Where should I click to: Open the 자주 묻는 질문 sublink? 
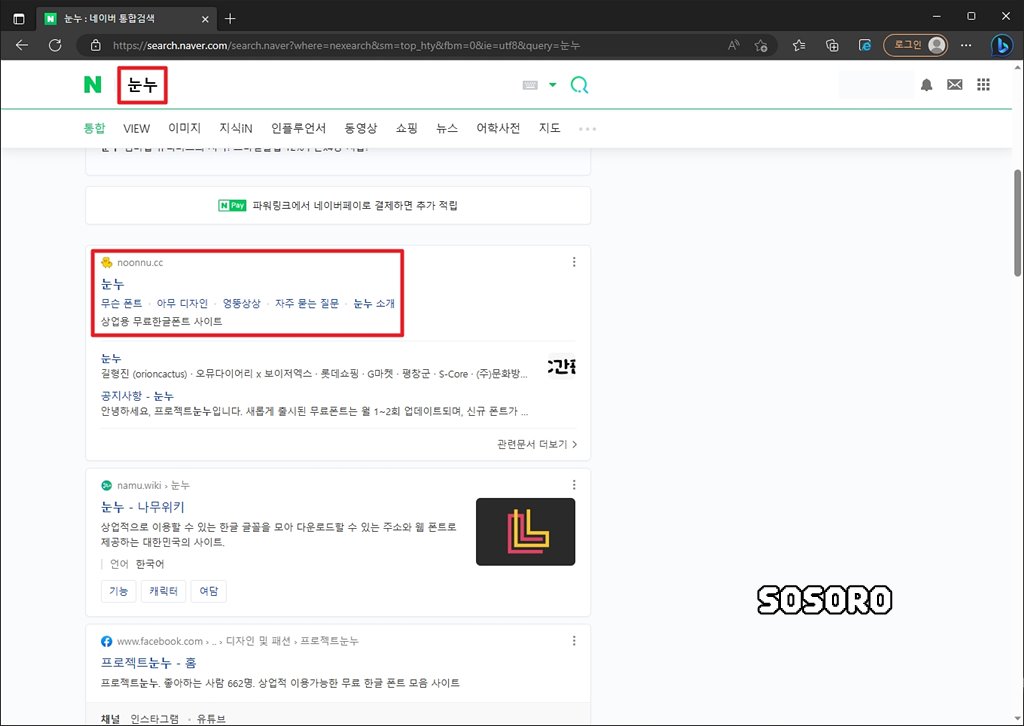click(x=307, y=304)
